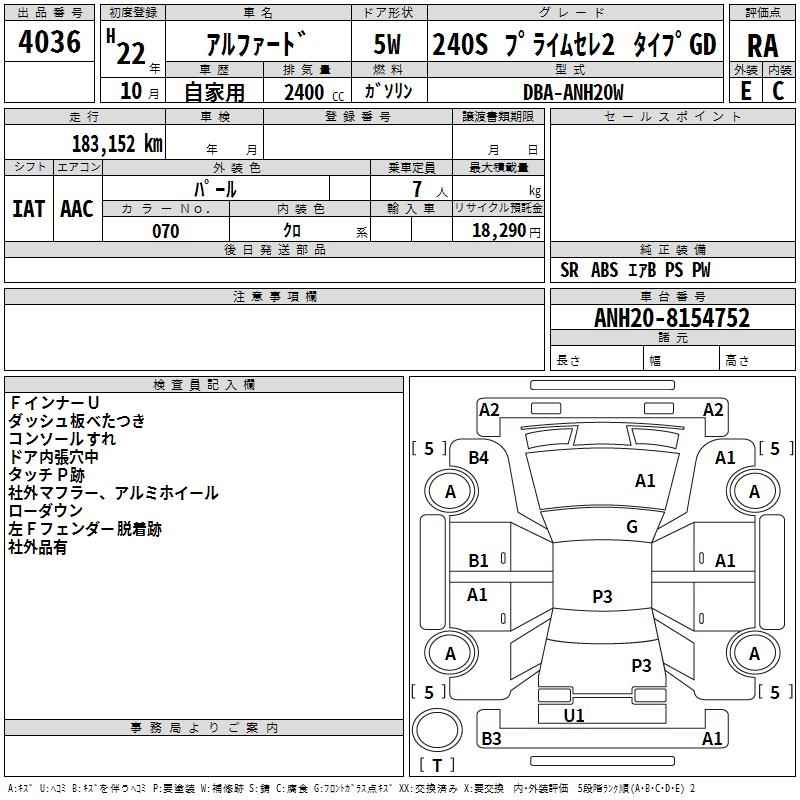The image size is (800, 800).
Task: Click the 車台番号 header
Action: pyautogui.click(x=672, y=296)
